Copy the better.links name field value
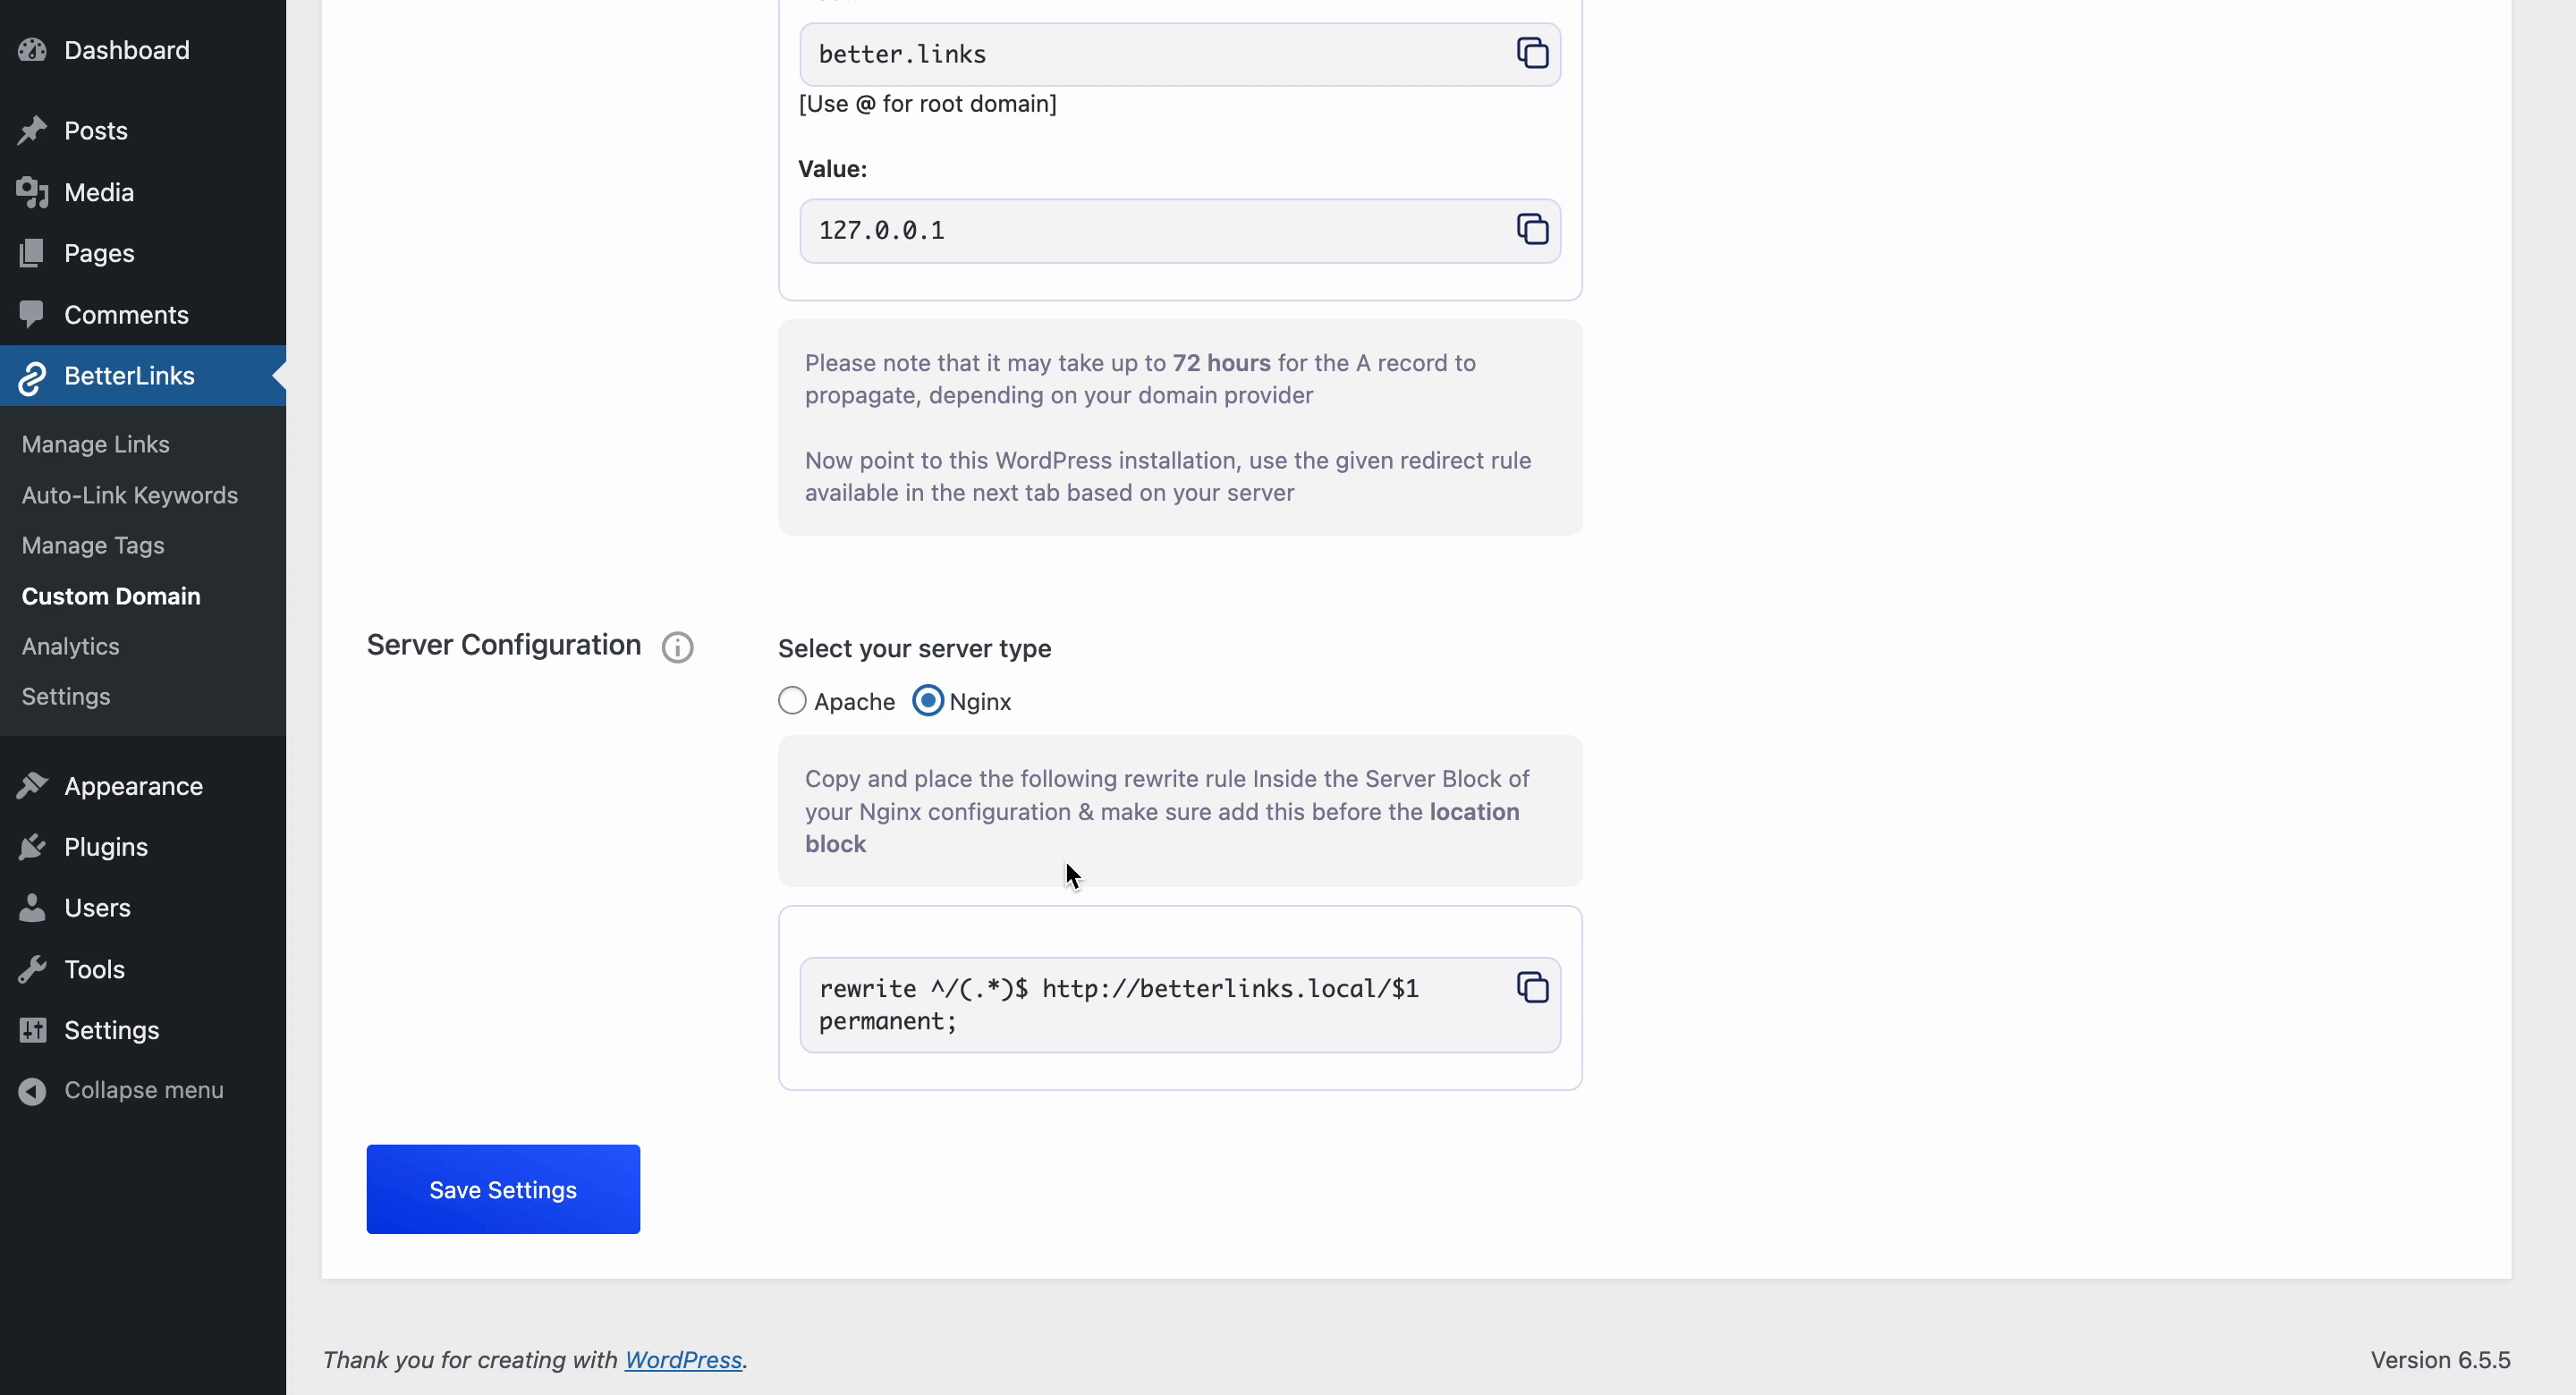 pyautogui.click(x=1532, y=53)
